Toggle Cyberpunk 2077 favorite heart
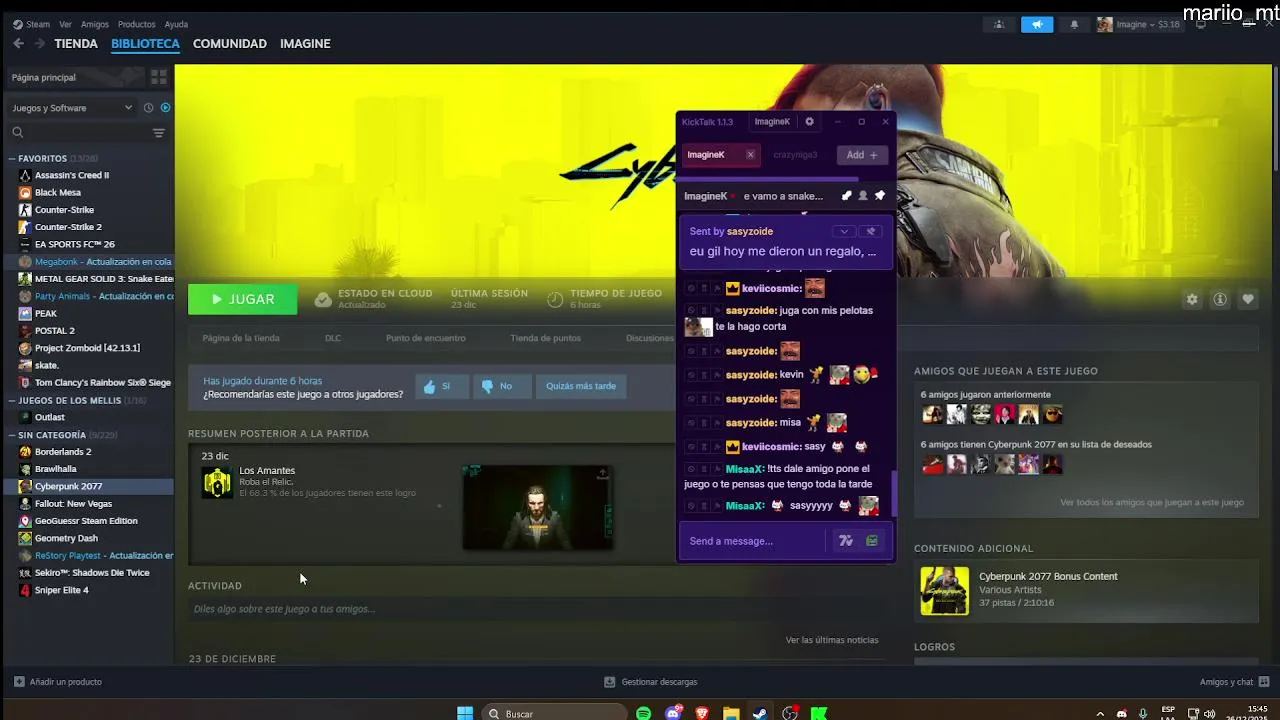 coord(1248,299)
